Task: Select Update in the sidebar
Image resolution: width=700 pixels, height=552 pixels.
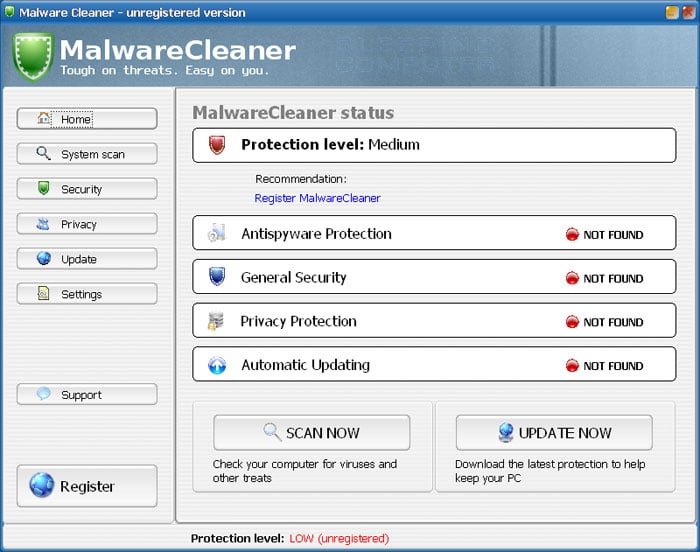Action: 87,259
